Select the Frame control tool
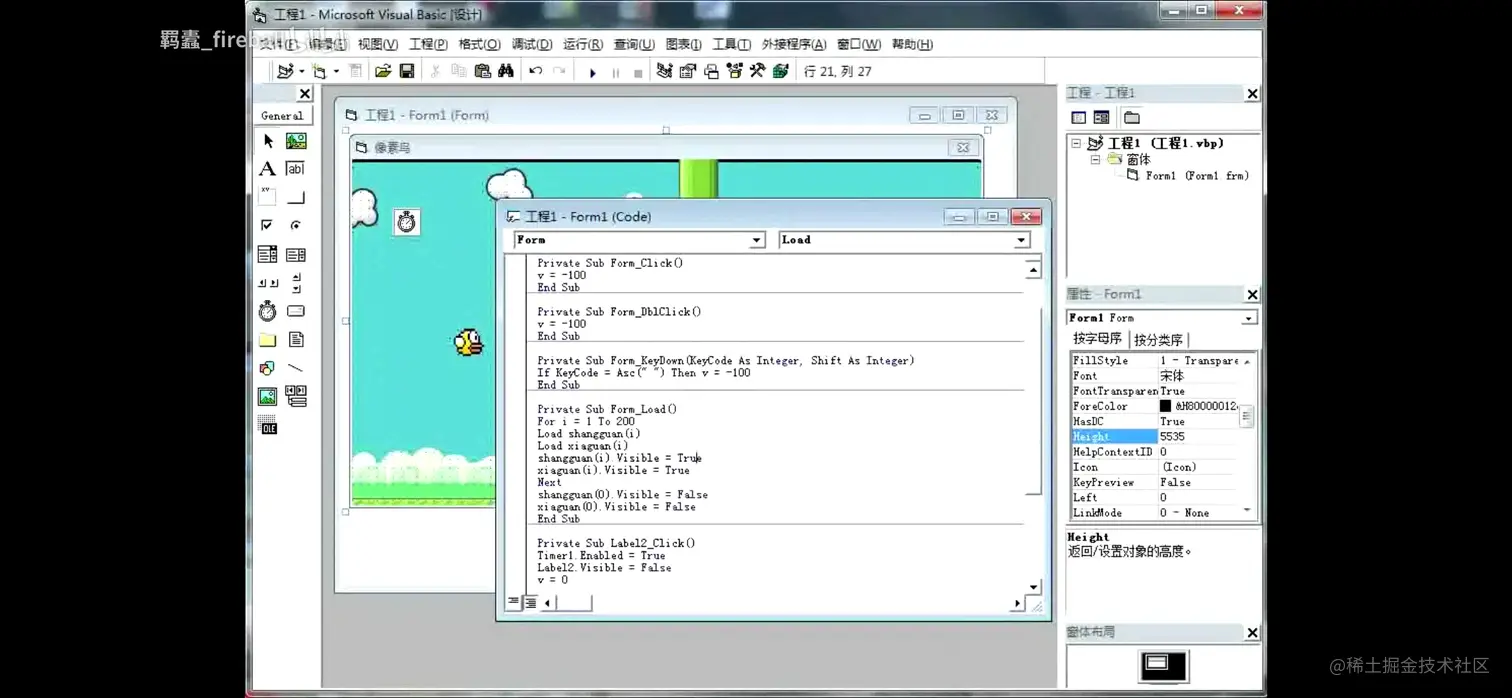Screen dimensions: 1512x698 point(267,197)
